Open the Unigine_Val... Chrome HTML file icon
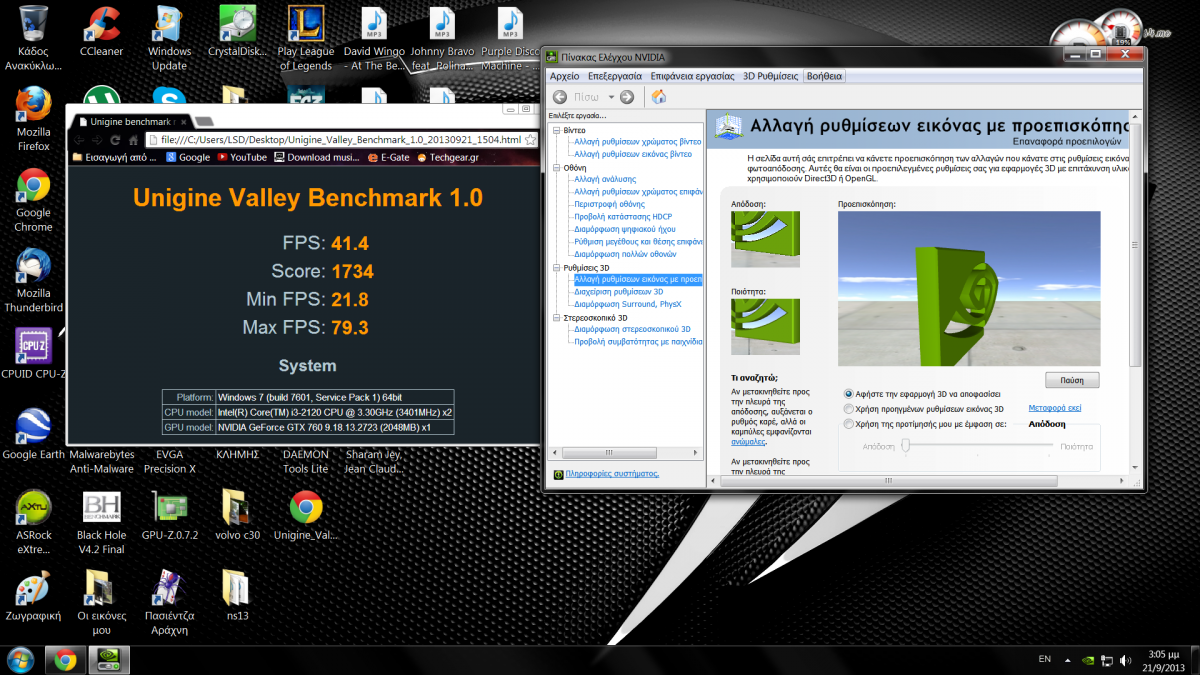This screenshot has width=1200, height=675. pyautogui.click(x=305, y=516)
